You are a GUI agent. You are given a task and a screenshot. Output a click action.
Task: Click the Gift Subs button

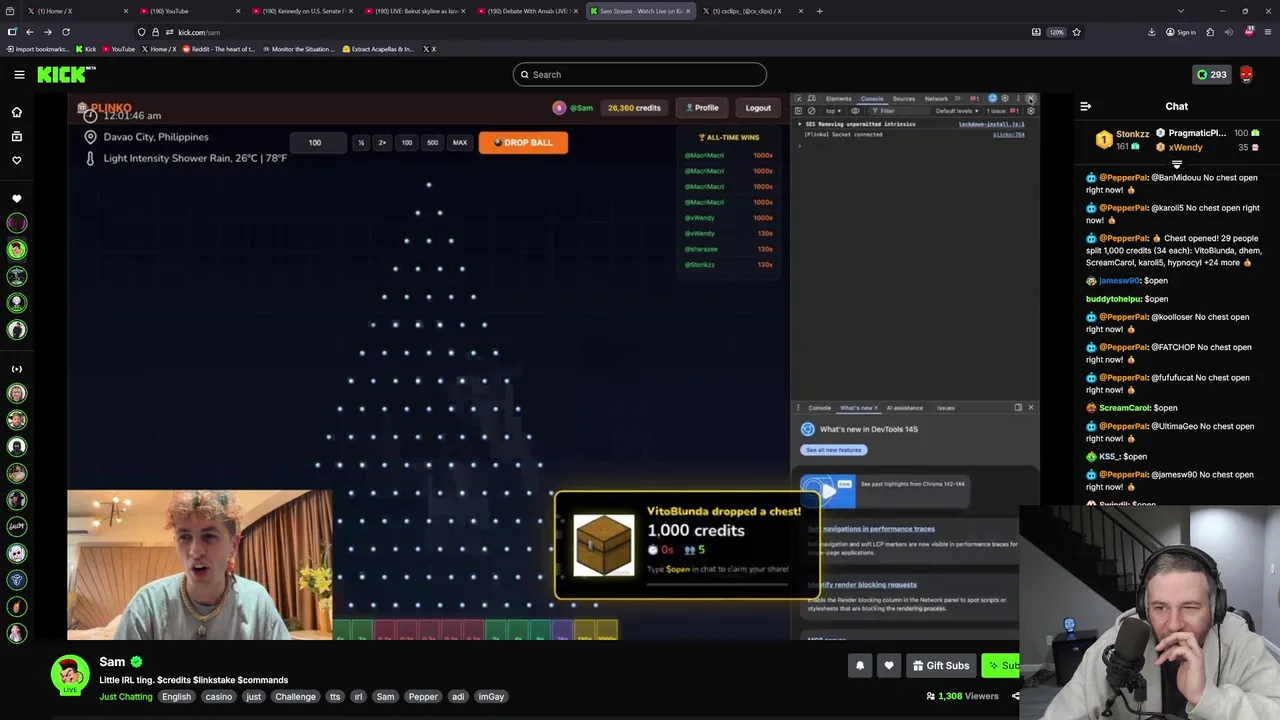tap(940, 665)
